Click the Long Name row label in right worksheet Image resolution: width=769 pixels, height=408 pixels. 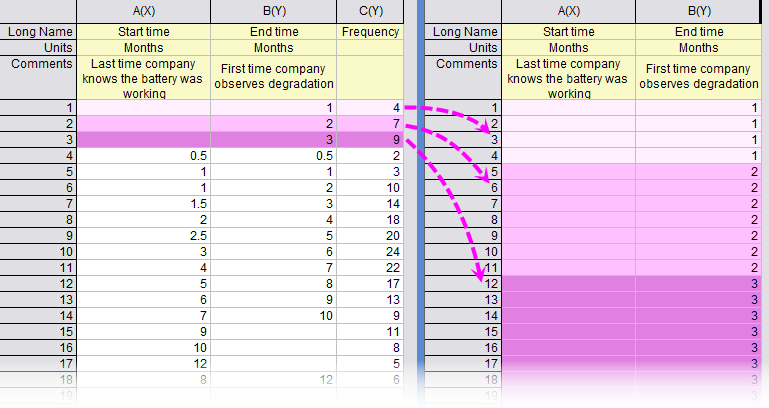(x=463, y=32)
